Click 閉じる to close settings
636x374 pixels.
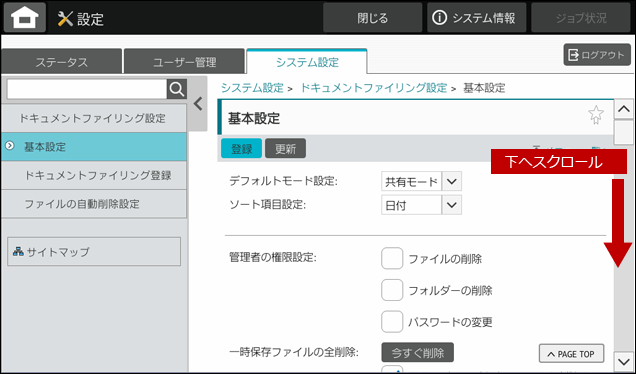point(372,17)
